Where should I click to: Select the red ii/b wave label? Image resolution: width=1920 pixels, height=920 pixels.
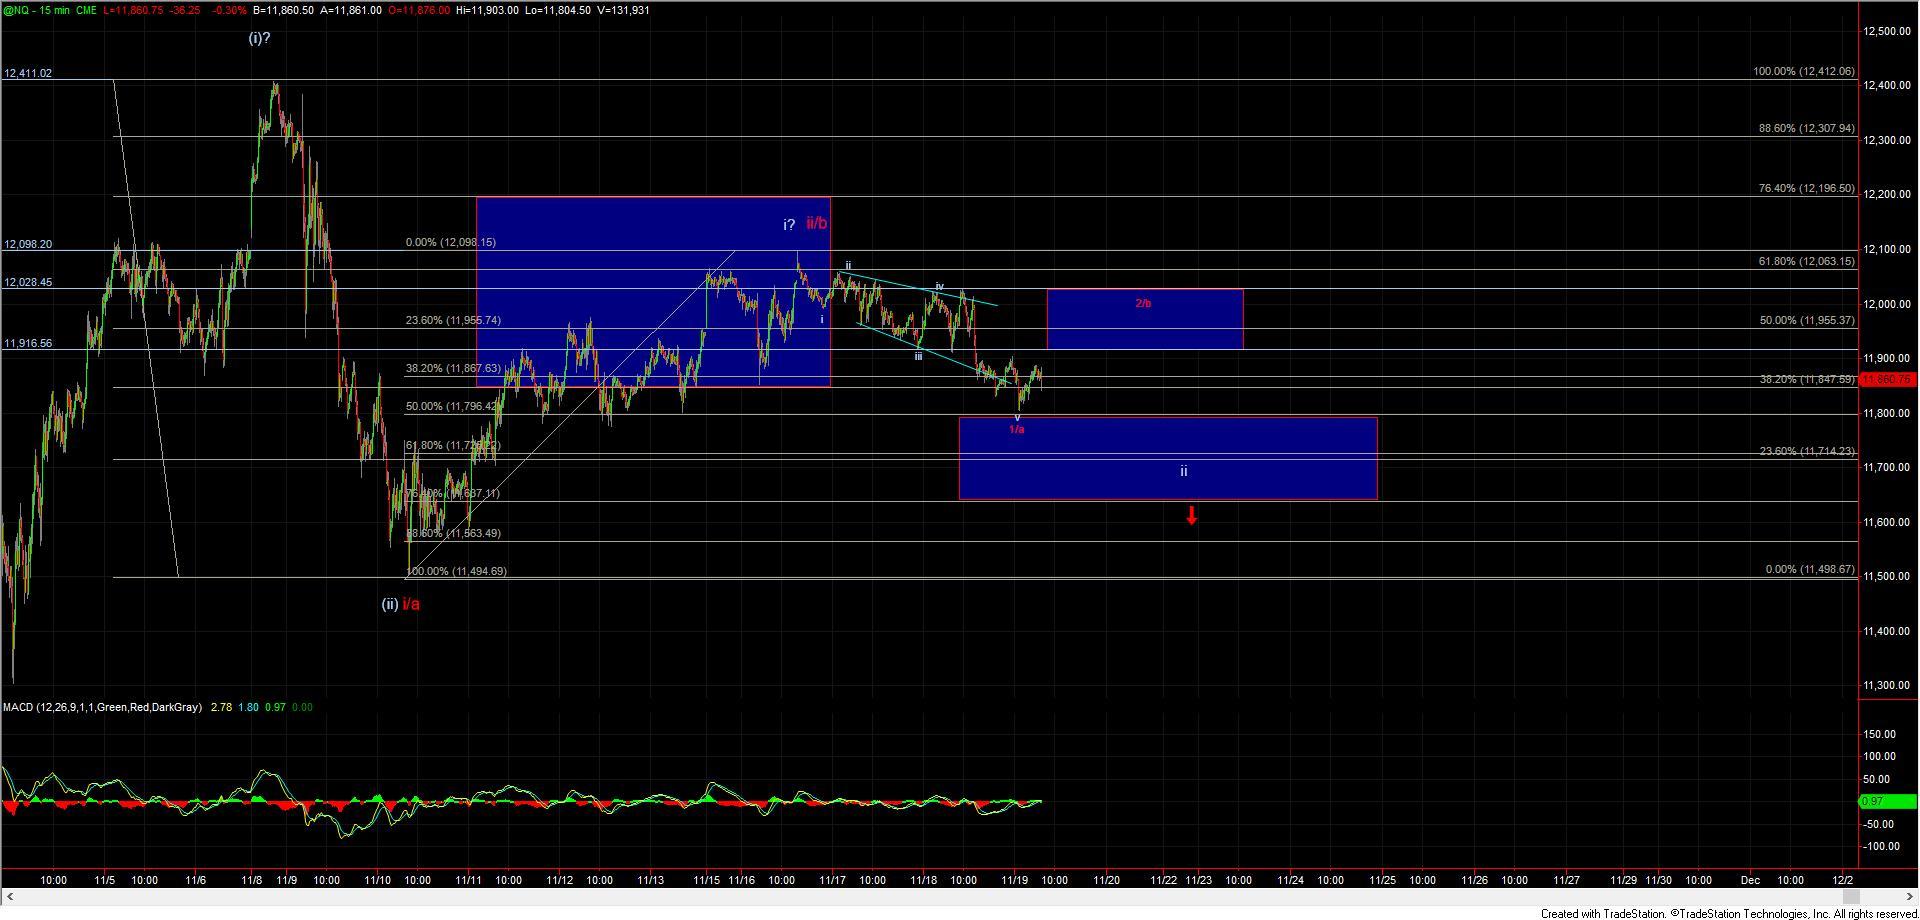pyautogui.click(x=817, y=224)
